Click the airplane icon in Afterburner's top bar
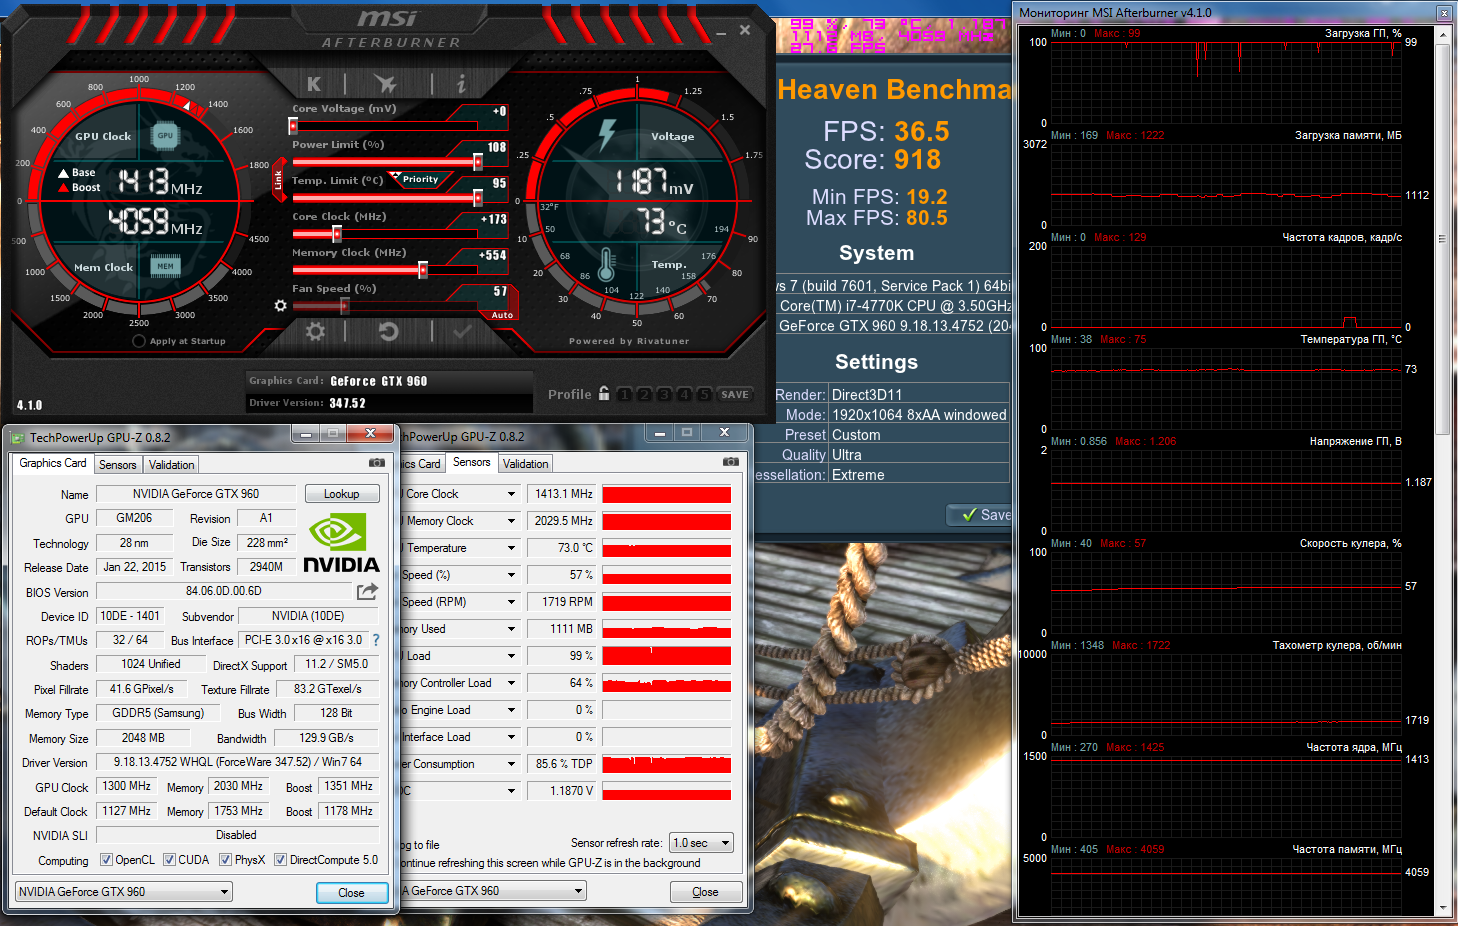Viewport: 1458px width, 926px height. tap(385, 84)
